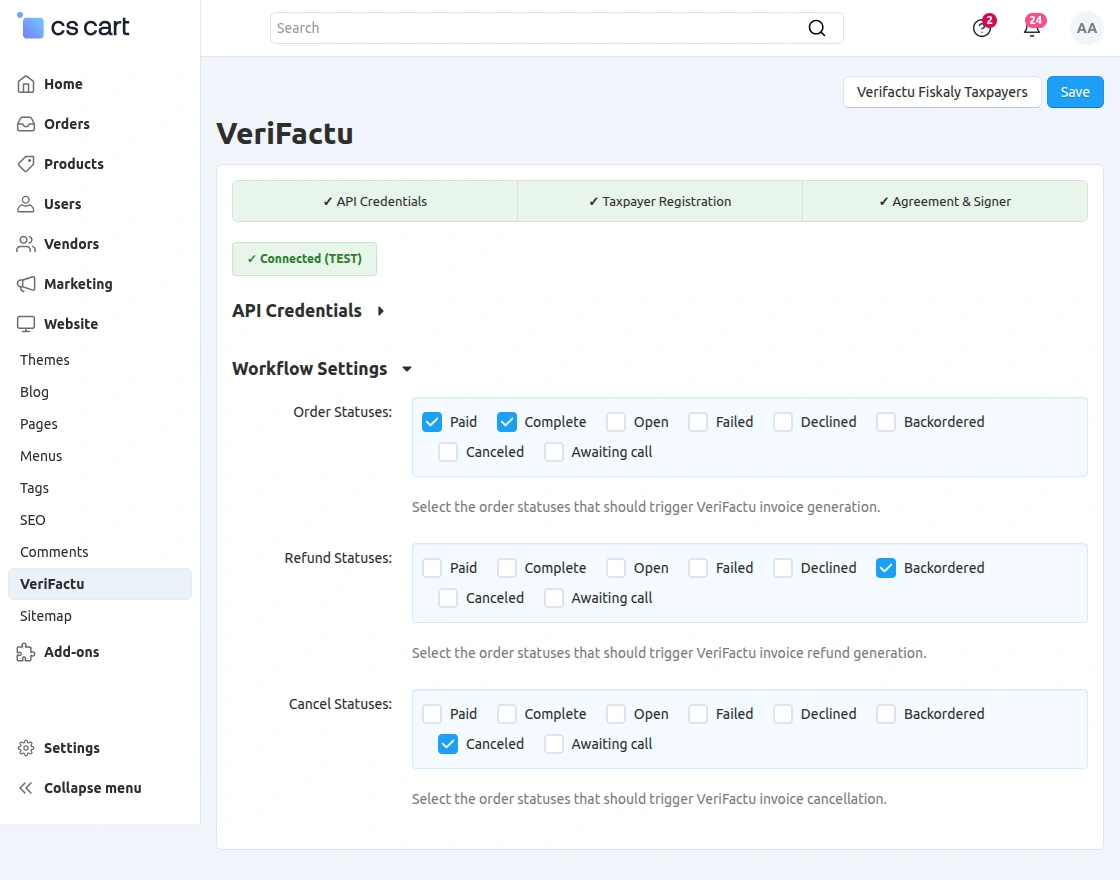Check Paid in Refund Statuses
This screenshot has height=880, width=1120.
tap(432, 568)
